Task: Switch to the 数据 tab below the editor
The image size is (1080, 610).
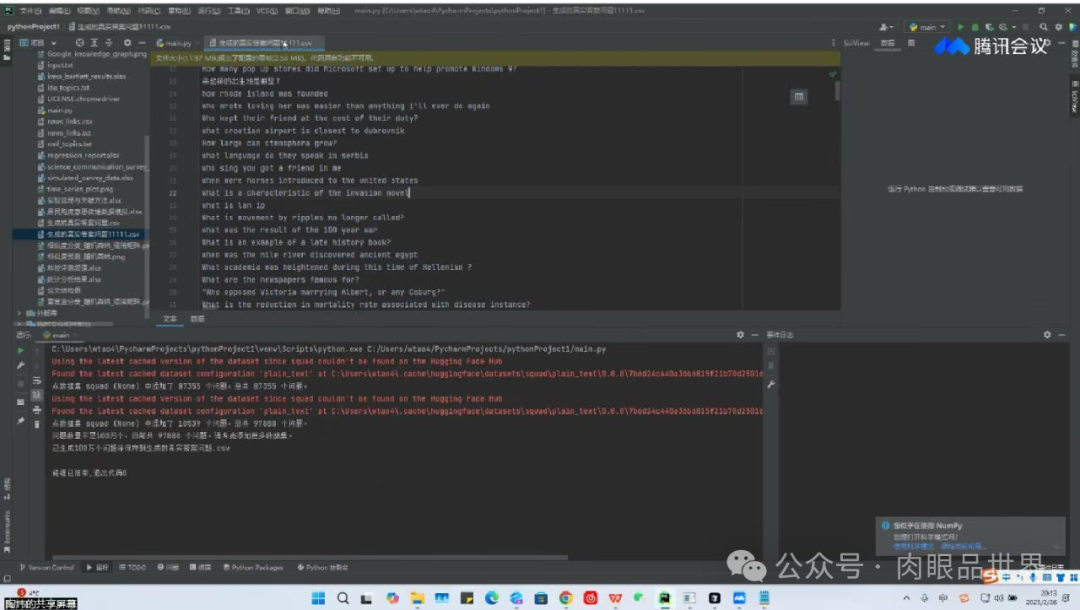Action: pos(197,319)
